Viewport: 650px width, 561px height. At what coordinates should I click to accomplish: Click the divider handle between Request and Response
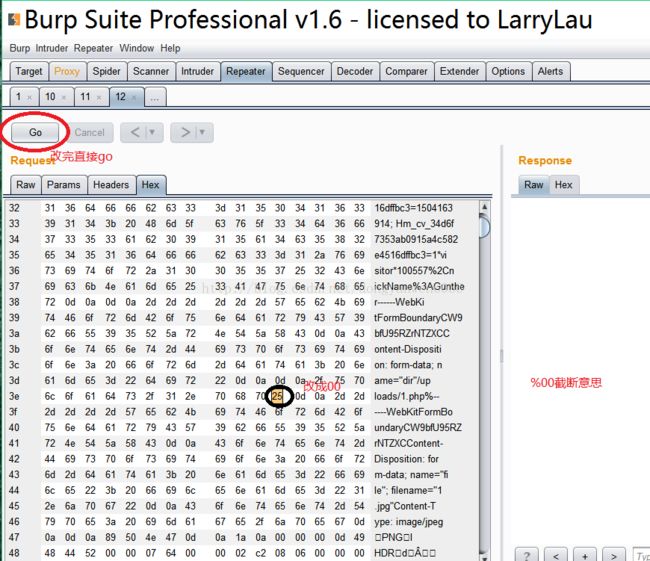coord(502,356)
